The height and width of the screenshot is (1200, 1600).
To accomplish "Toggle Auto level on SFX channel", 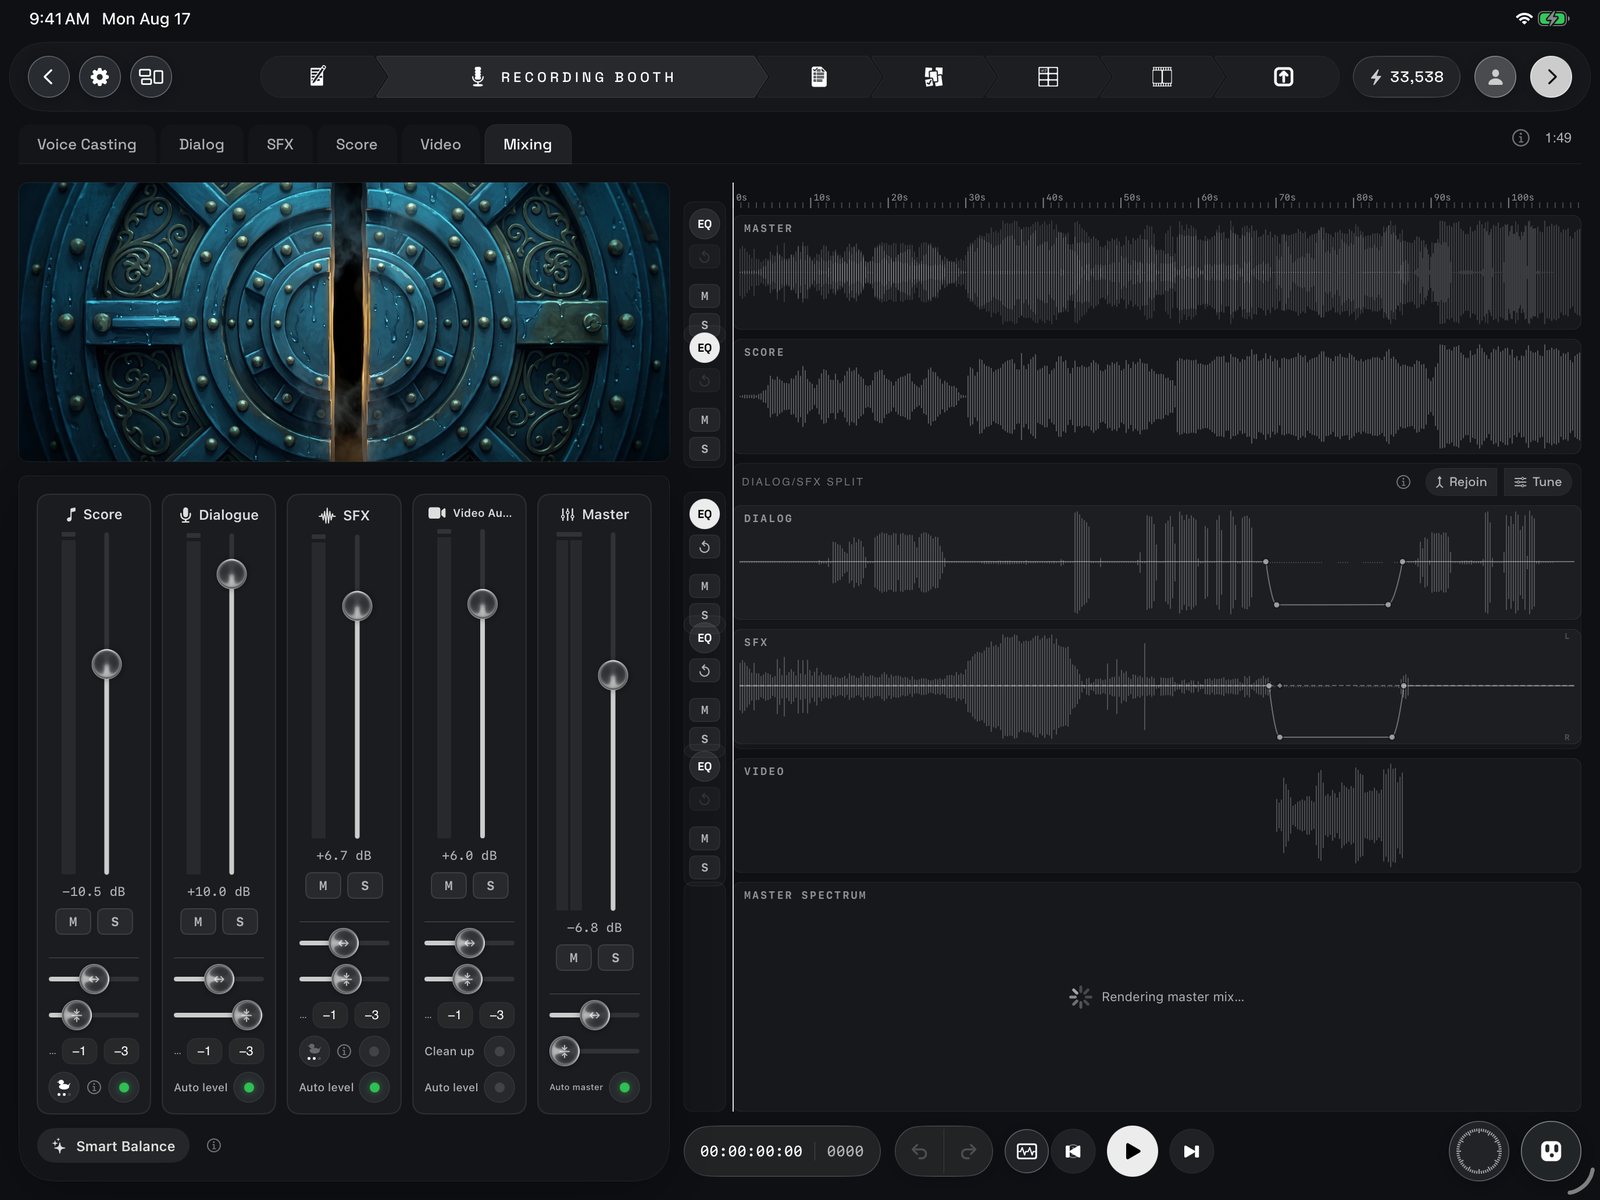I will tap(374, 1087).
